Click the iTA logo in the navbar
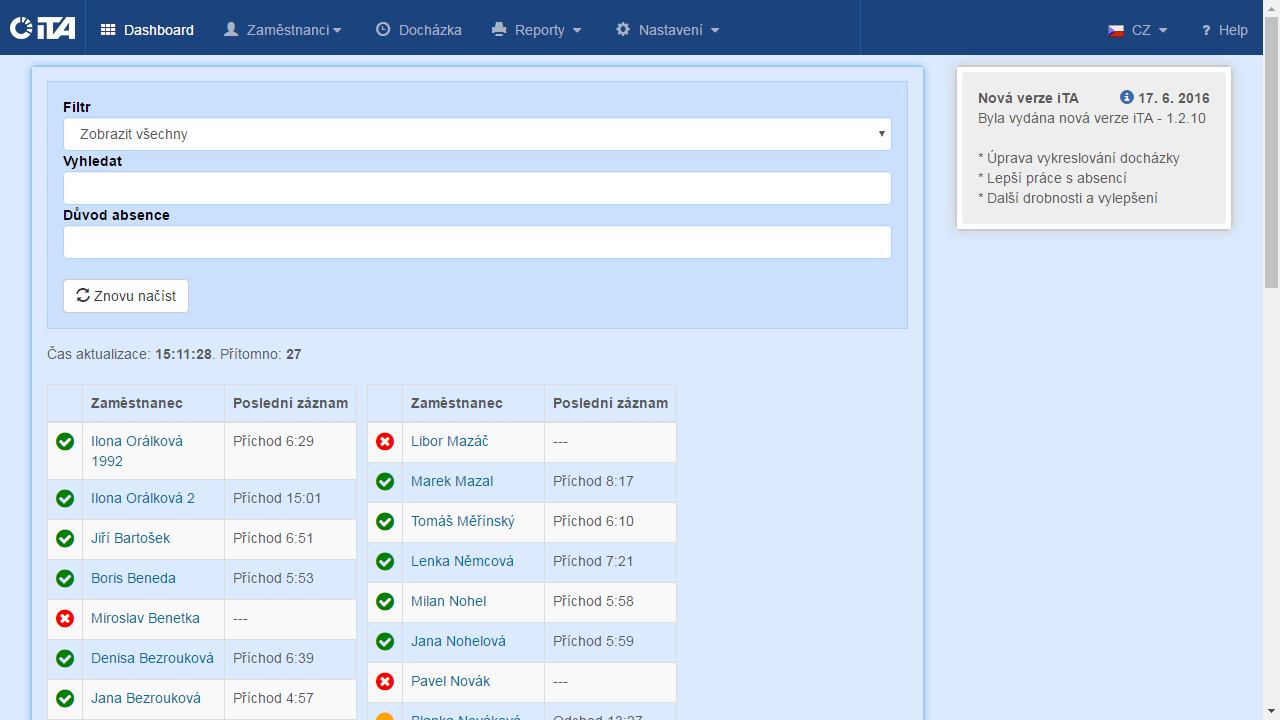Screen dimensions: 1280x720 pyautogui.click(x=42, y=28)
